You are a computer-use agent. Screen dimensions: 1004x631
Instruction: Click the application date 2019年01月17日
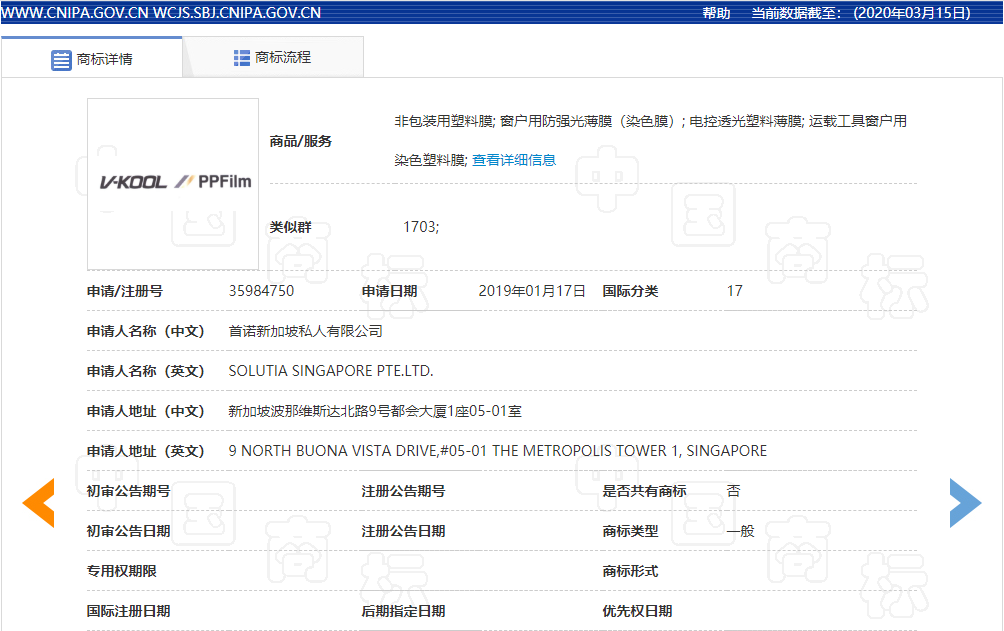(x=531, y=291)
